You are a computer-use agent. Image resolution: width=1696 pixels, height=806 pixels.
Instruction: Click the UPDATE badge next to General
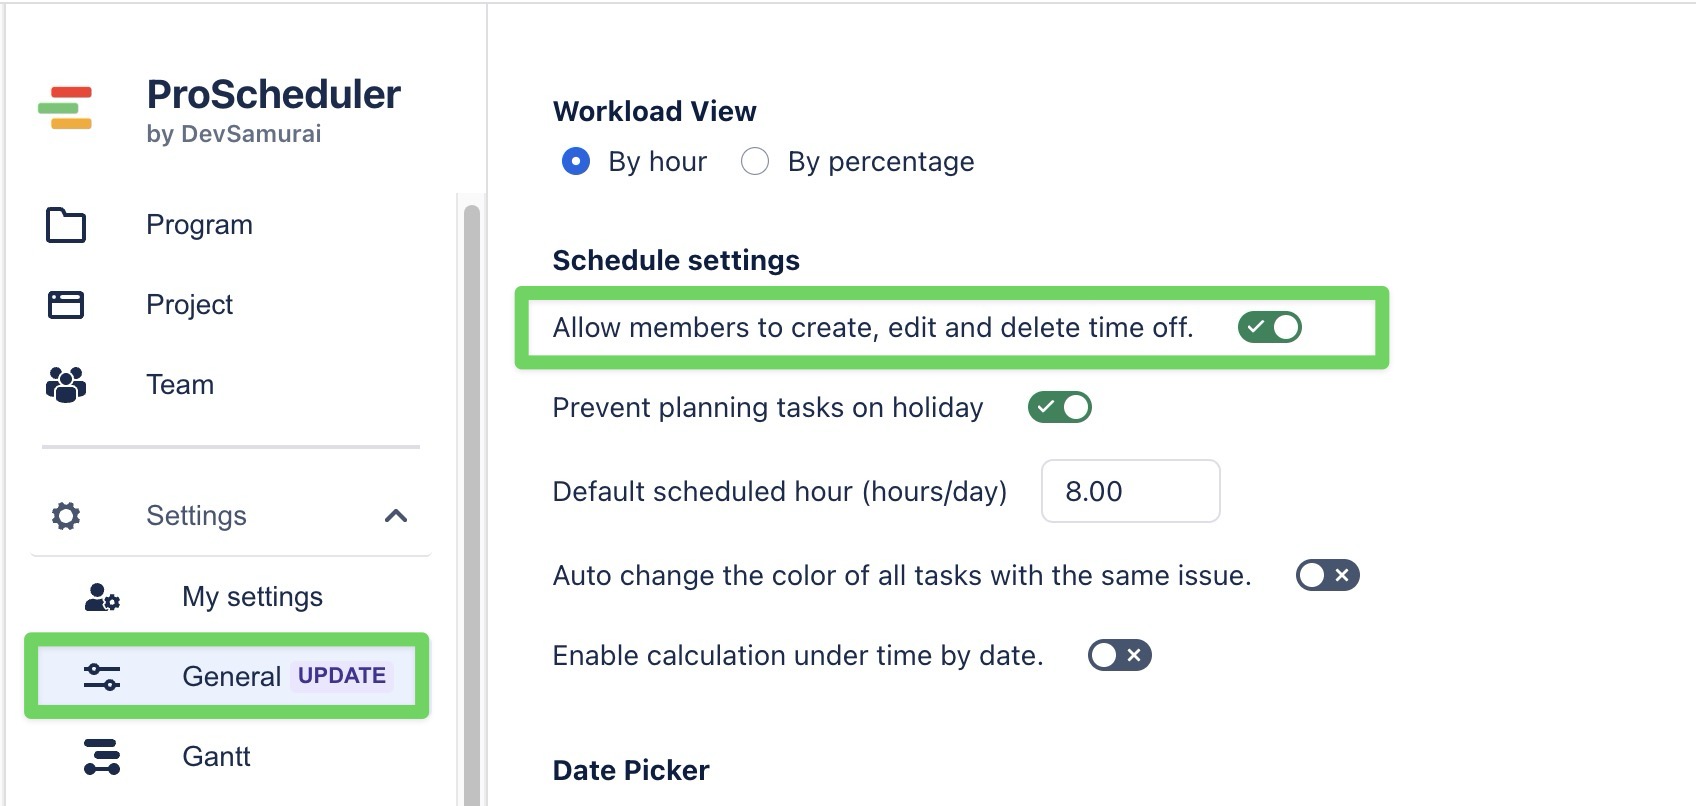click(x=341, y=676)
